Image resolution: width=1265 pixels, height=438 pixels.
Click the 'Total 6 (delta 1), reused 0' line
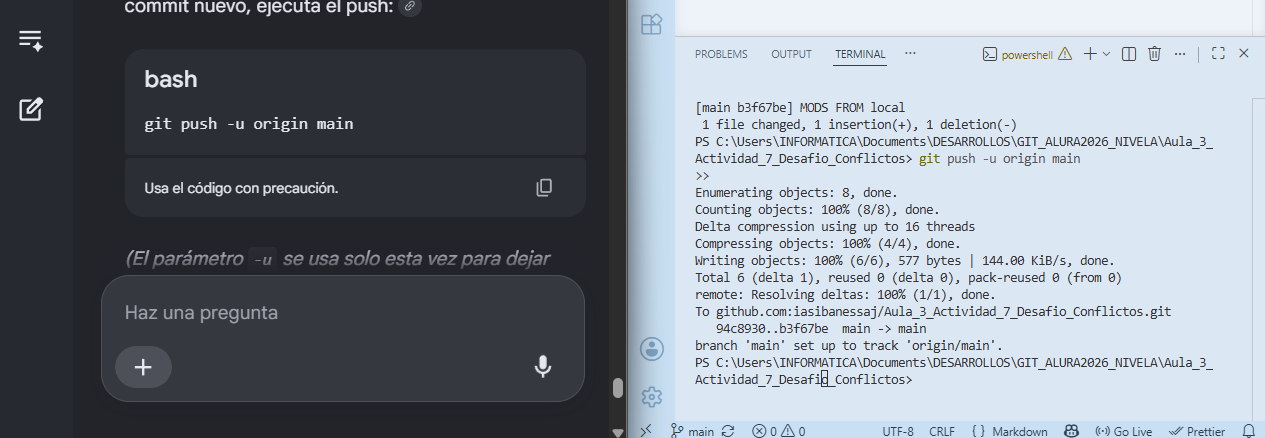pos(908,277)
